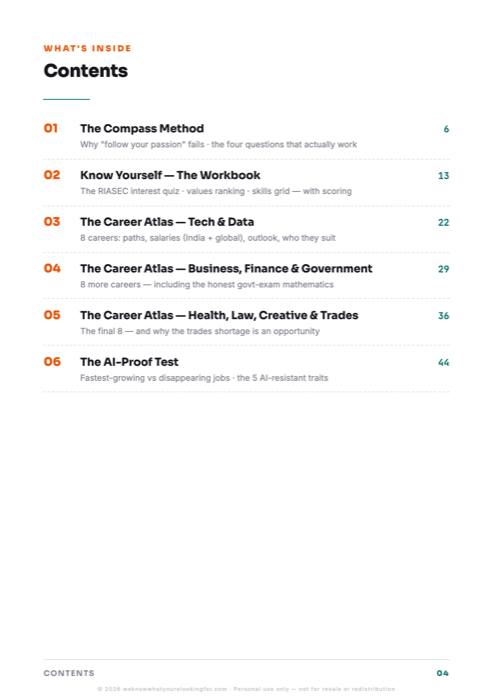Select the orange chapter number 01
The width and height of the screenshot is (493, 700).
coord(51,129)
